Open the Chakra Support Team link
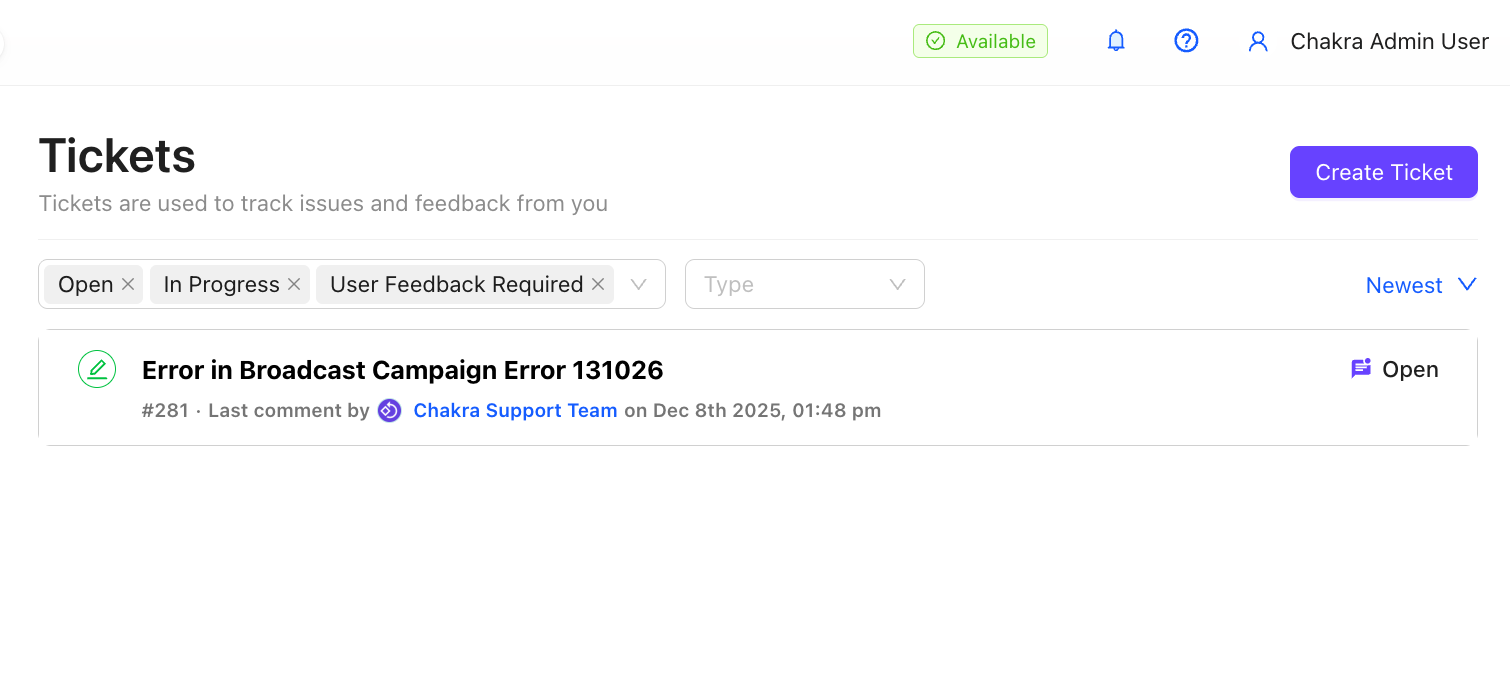The height and width of the screenshot is (674, 1510). click(515, 410)
